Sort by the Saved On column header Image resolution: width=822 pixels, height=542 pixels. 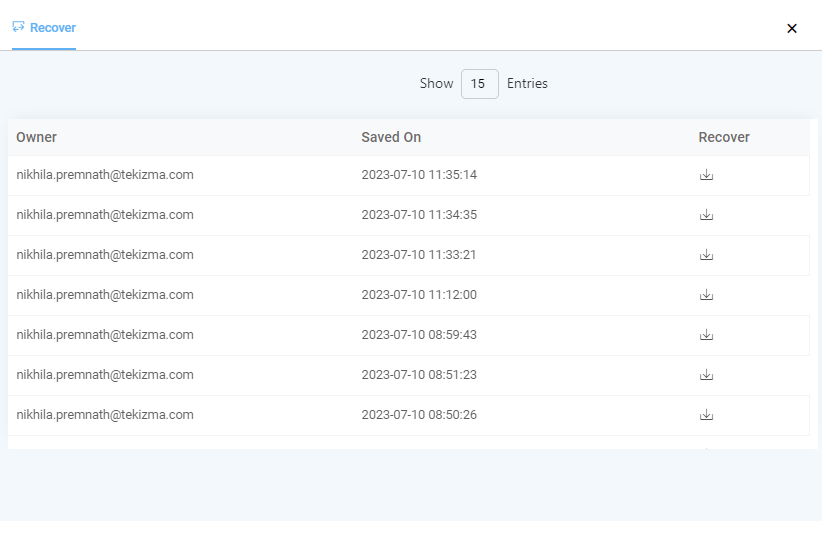tap(391, 137)
